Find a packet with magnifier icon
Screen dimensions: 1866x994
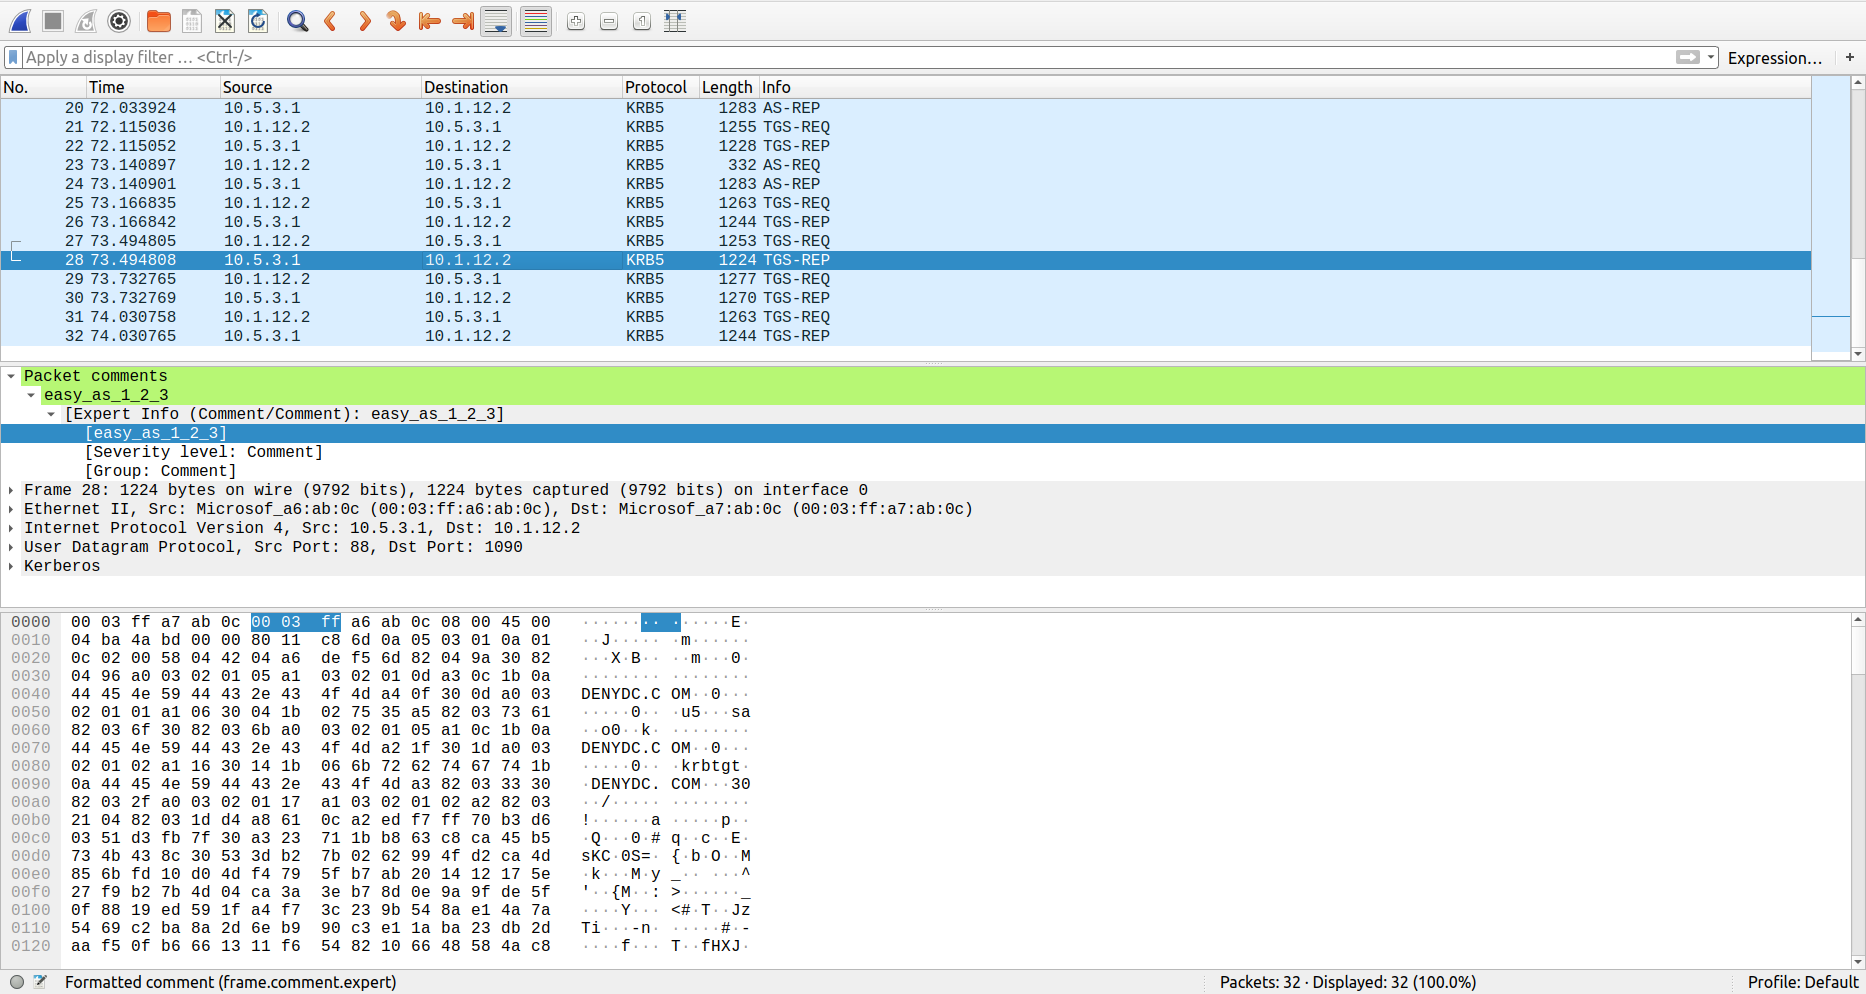point(297,21)
